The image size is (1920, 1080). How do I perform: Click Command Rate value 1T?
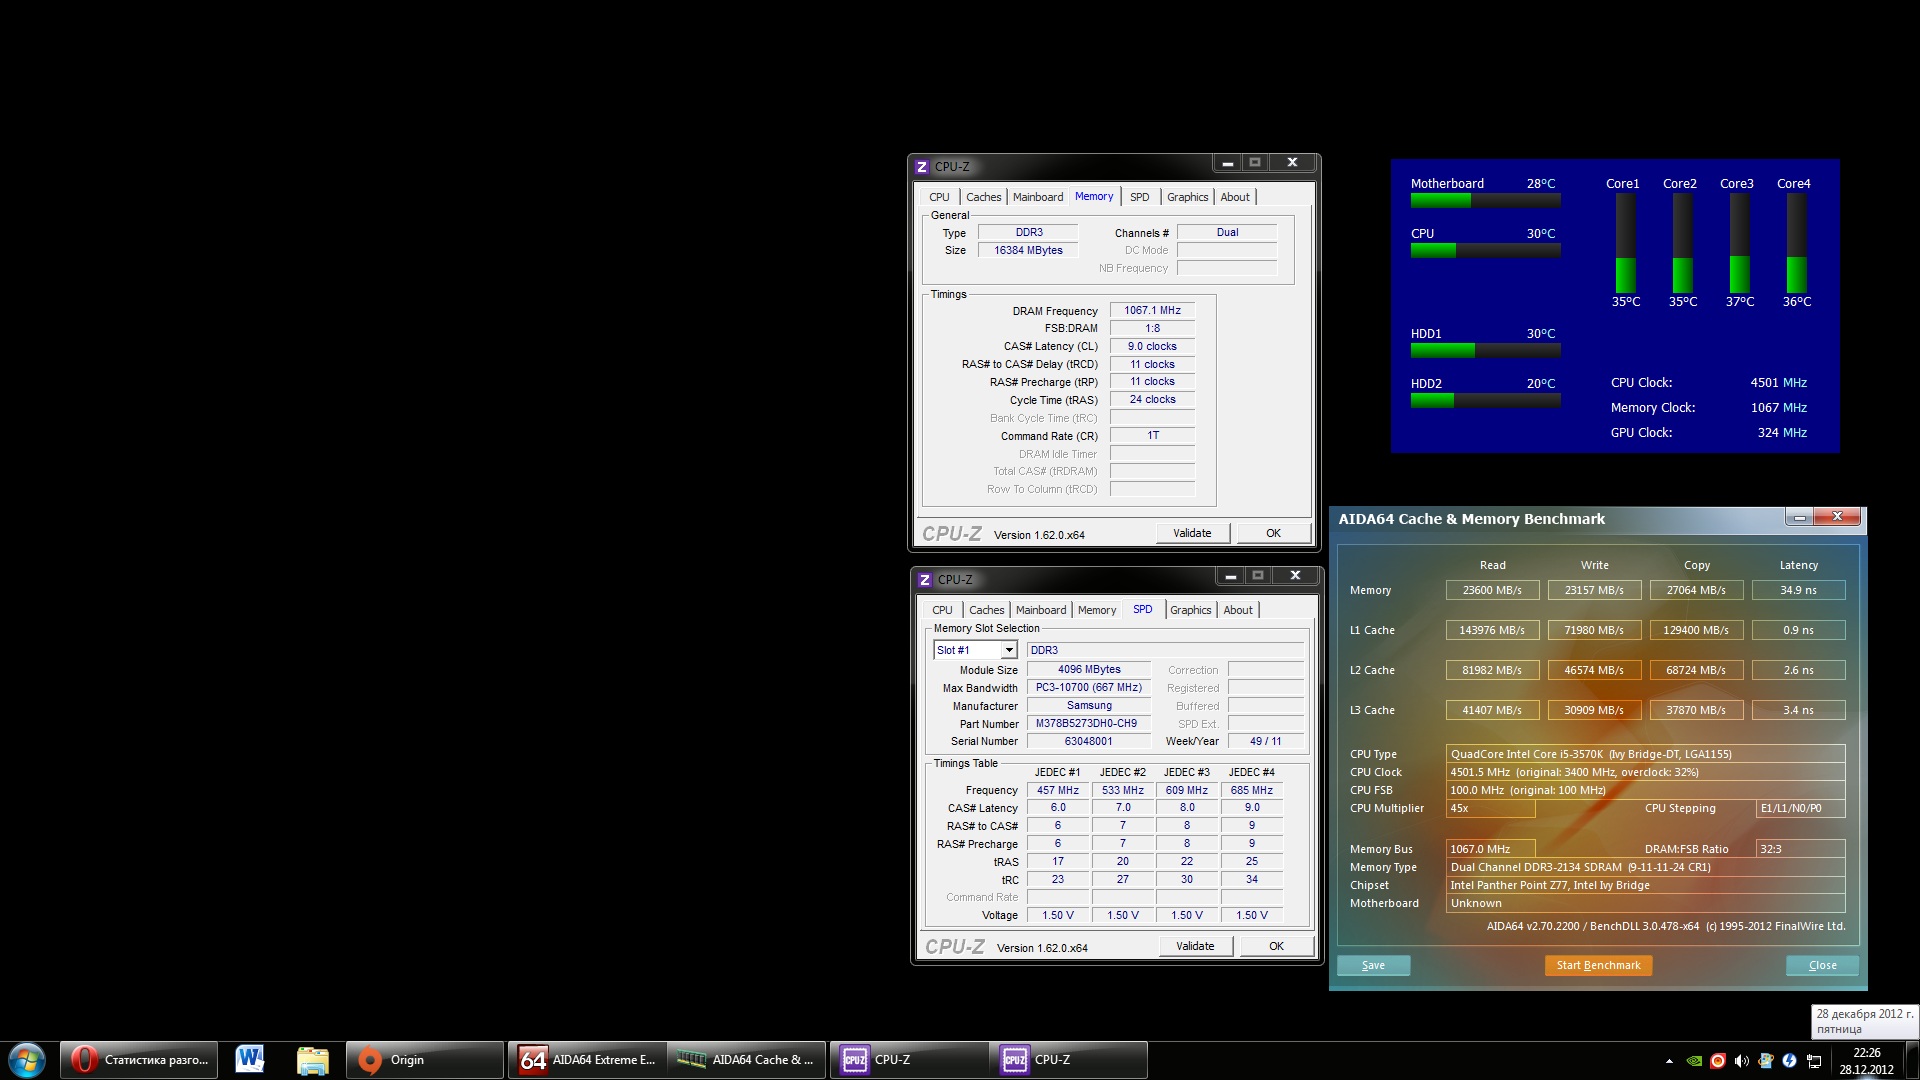[x=1152, y=435]
